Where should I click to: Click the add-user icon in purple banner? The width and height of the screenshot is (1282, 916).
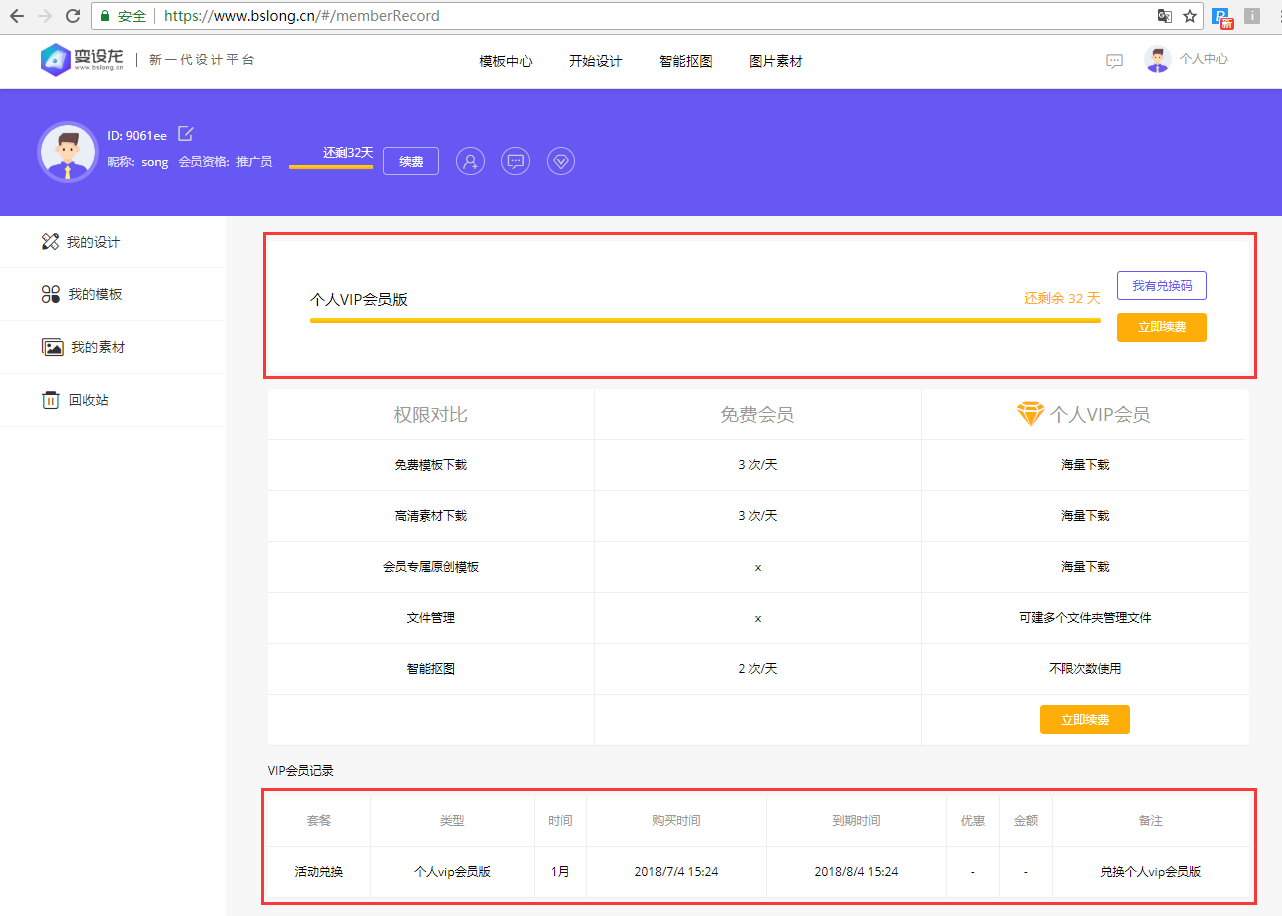tap(470, 161)
